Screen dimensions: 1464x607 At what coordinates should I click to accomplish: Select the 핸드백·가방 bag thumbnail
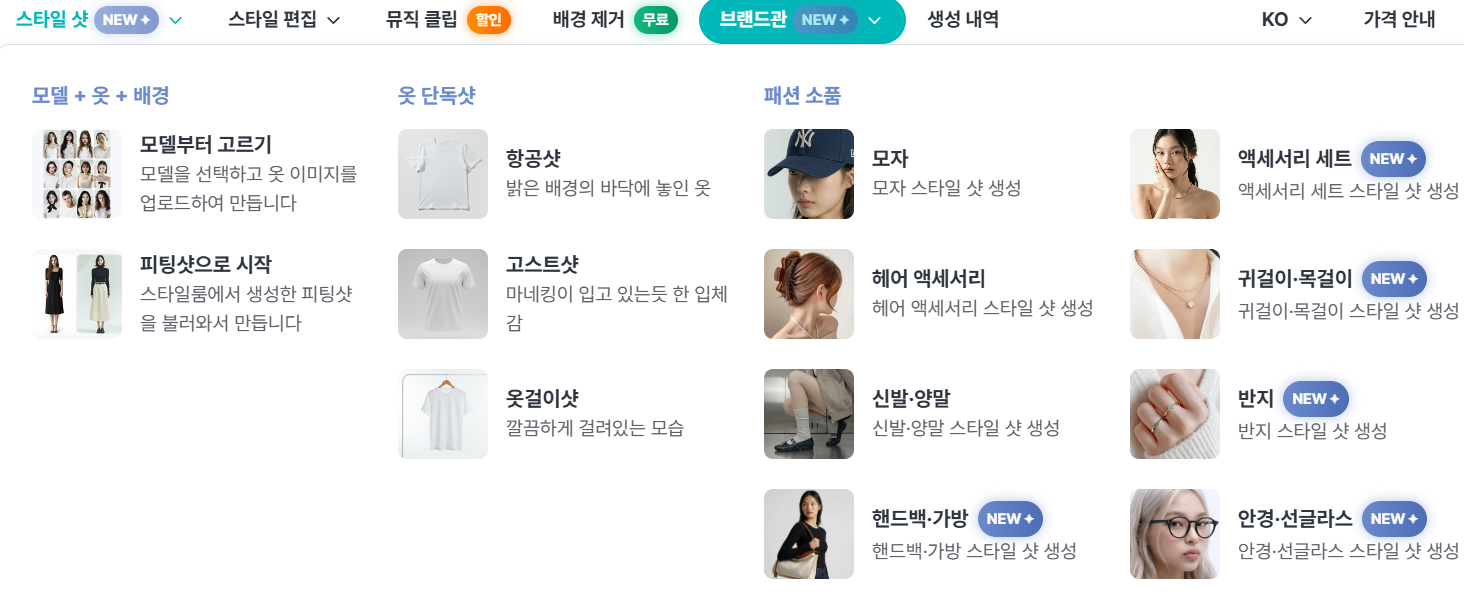pyautogui.click(x=809, y=534)
